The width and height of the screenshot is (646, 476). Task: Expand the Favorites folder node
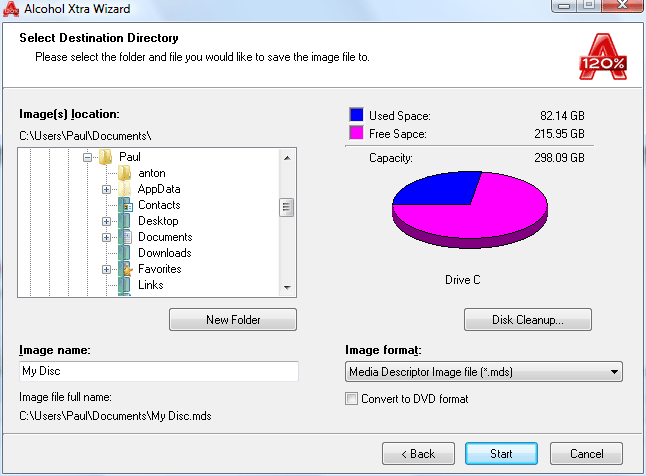tap(106, 270)
